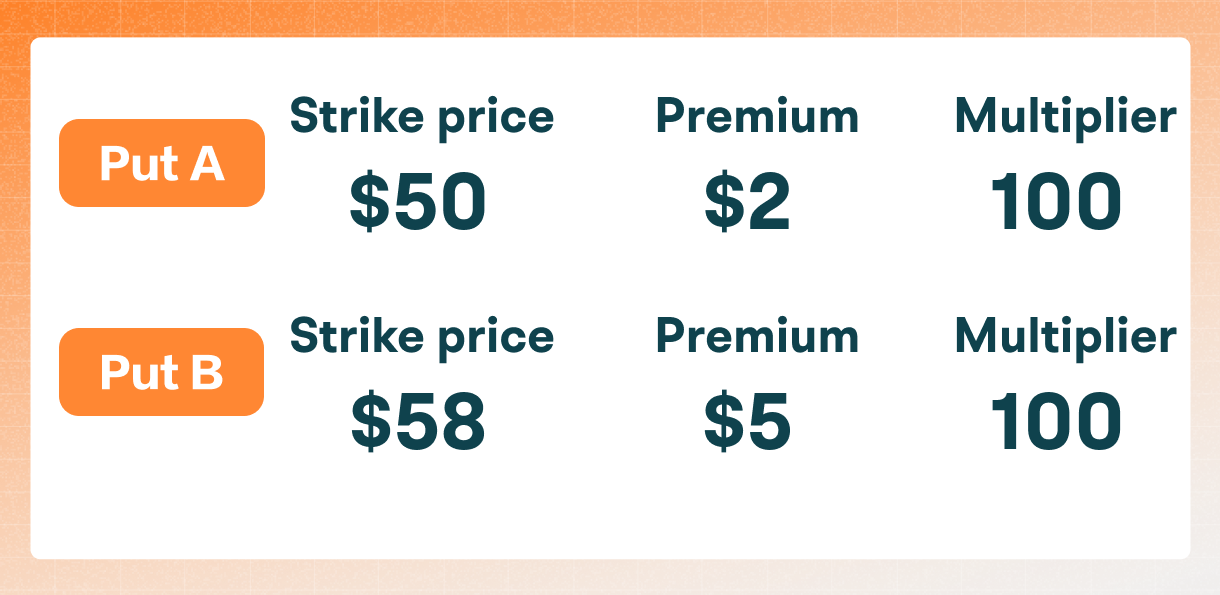Select the Strike price heading for Put A
The width and height of the screenshot is (1220, 595).
[421, 118]
